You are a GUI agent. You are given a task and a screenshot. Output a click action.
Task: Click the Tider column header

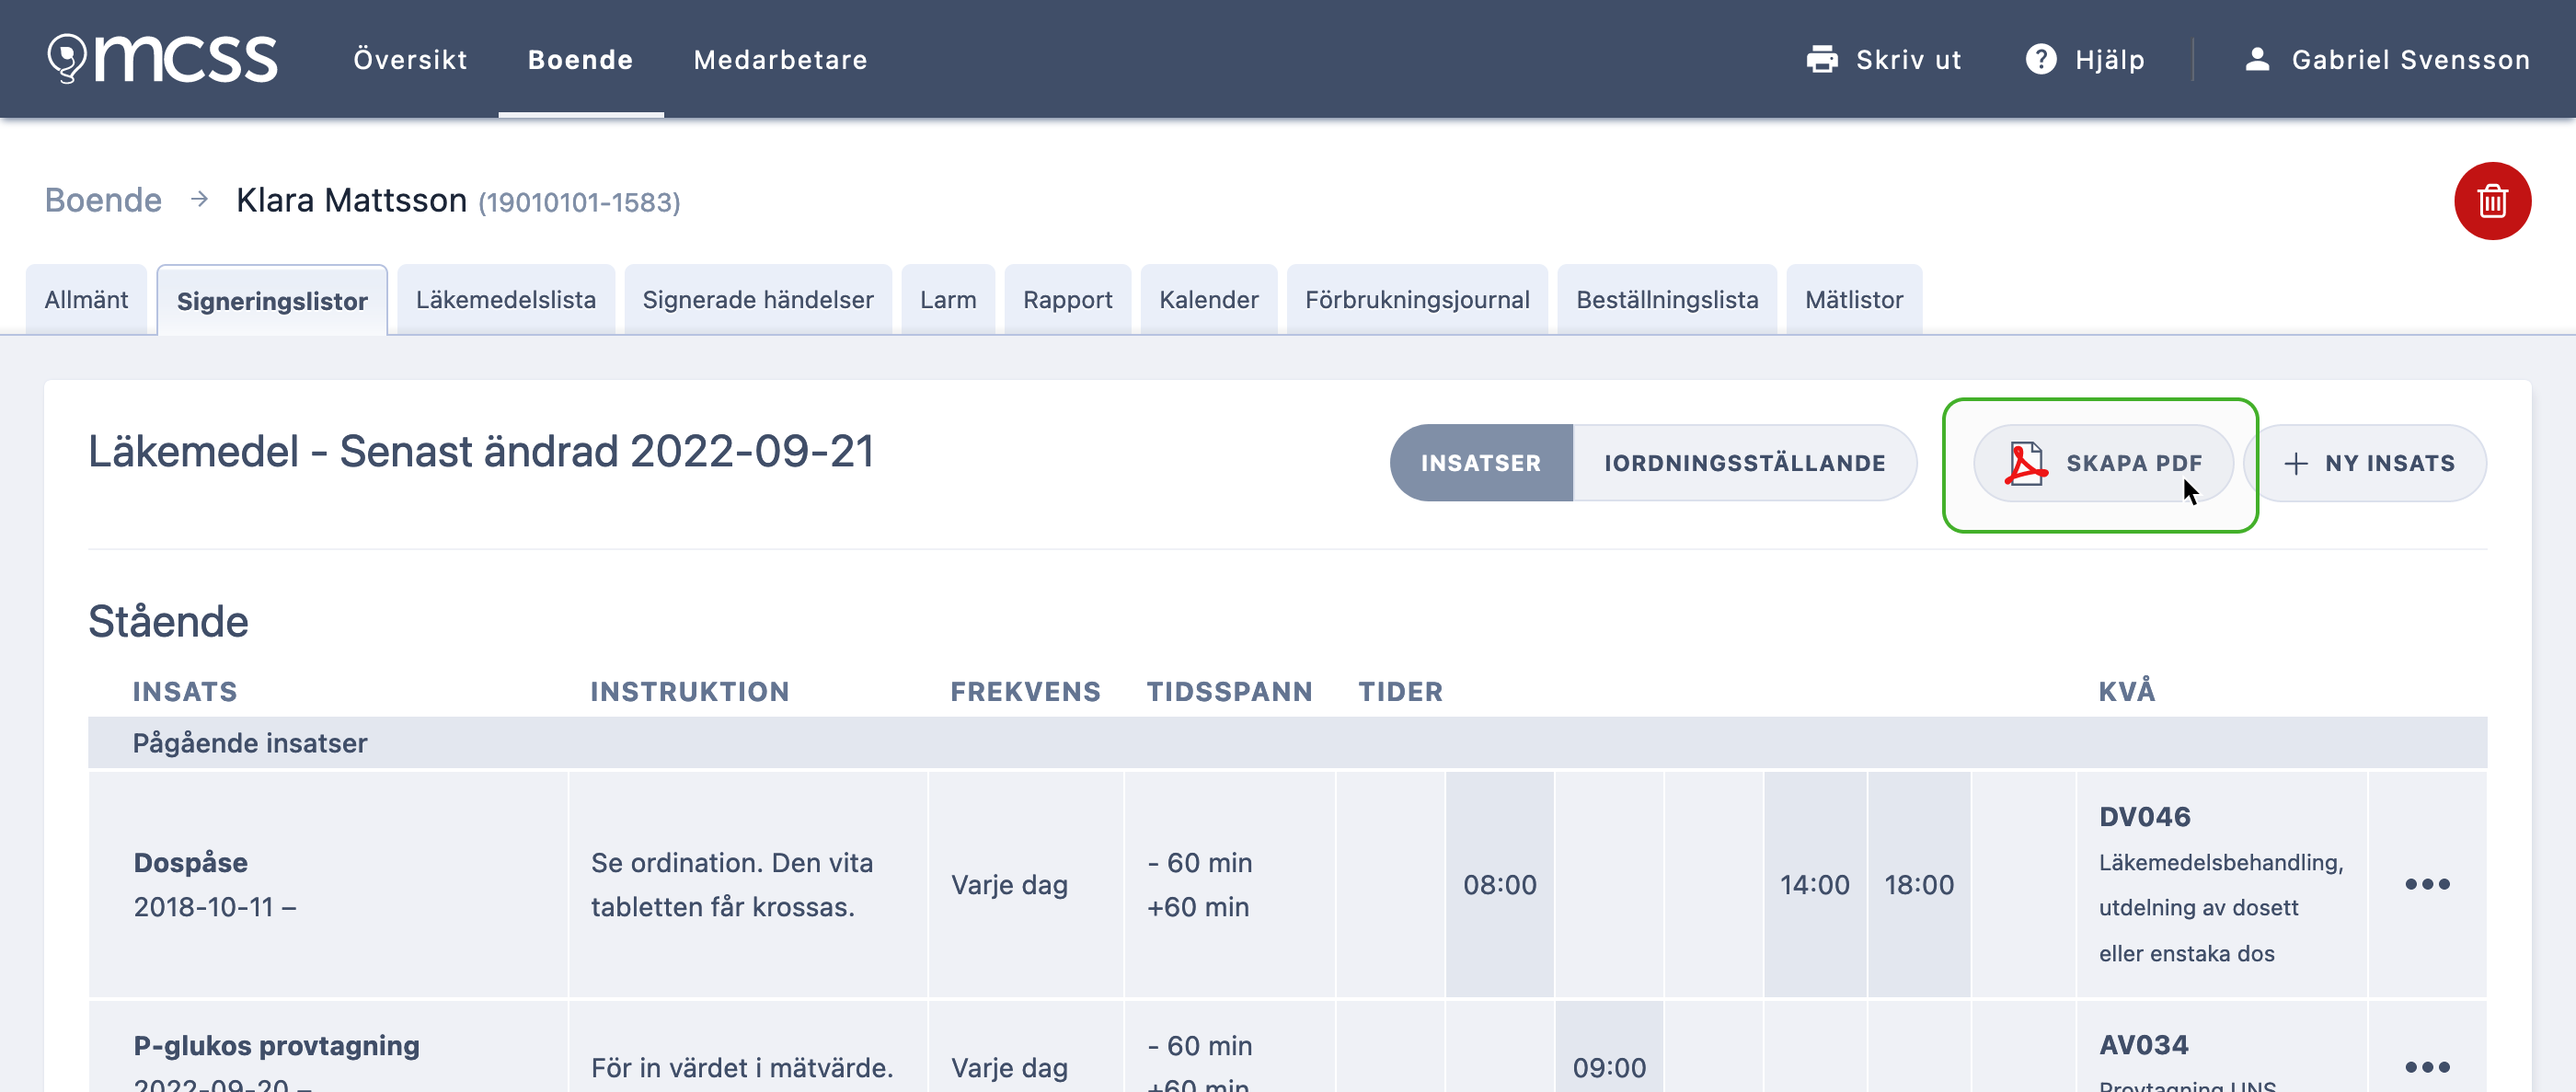[x=1400, y=692]
